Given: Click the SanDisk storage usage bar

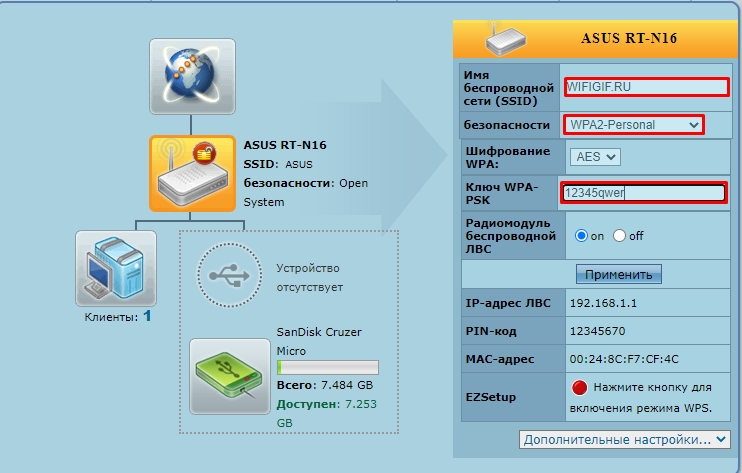Looking at the screenshot, I should click(x=327, y=368).
